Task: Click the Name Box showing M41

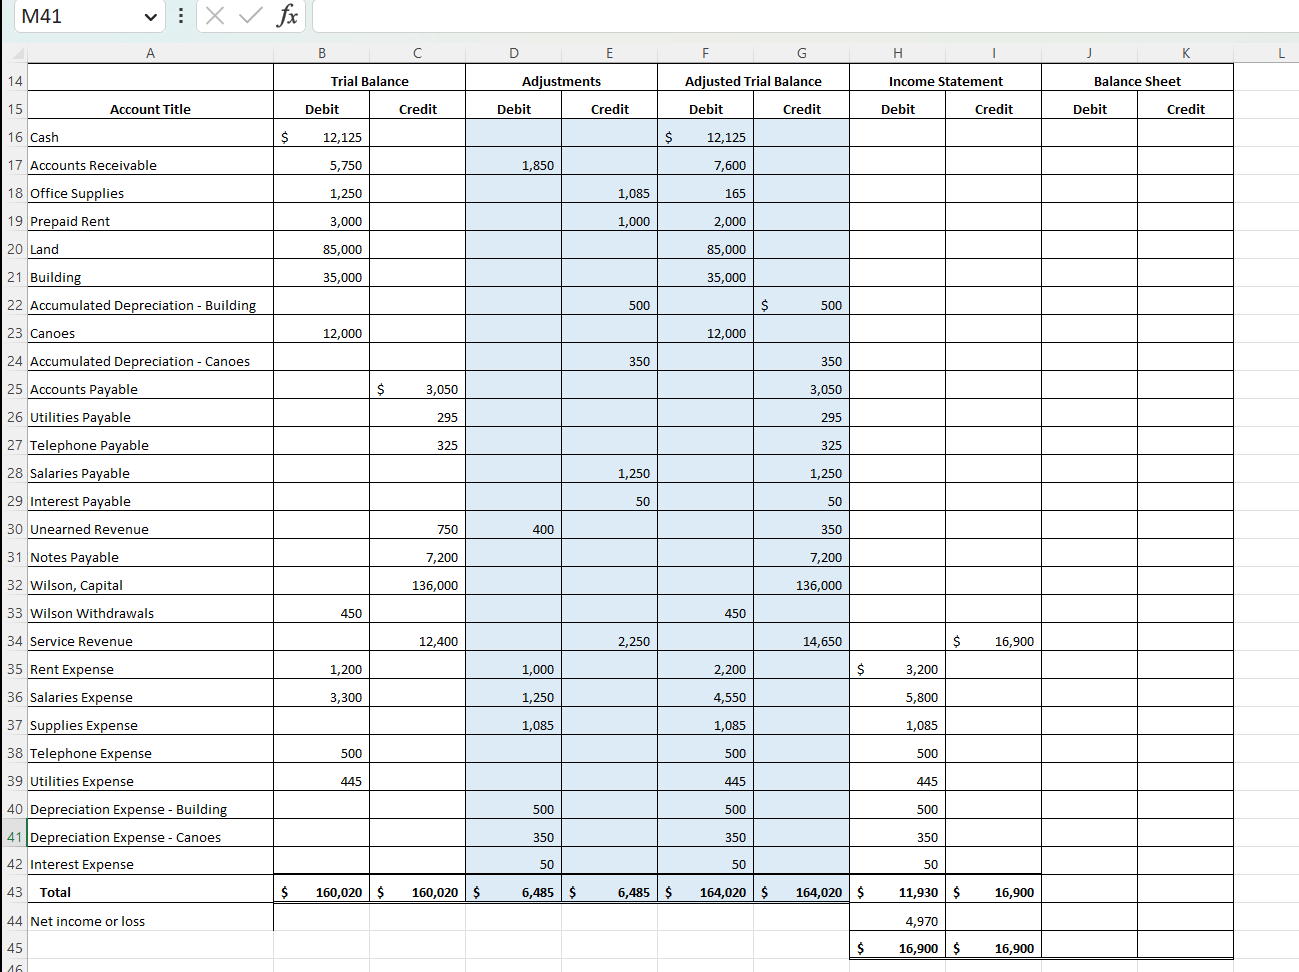Action: pos(80,16)
